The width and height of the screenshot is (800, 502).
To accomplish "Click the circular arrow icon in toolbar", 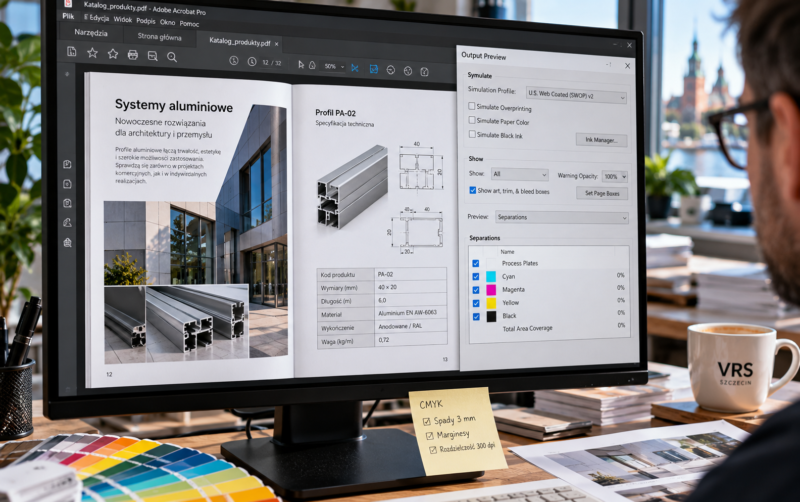I will (390, 69).
